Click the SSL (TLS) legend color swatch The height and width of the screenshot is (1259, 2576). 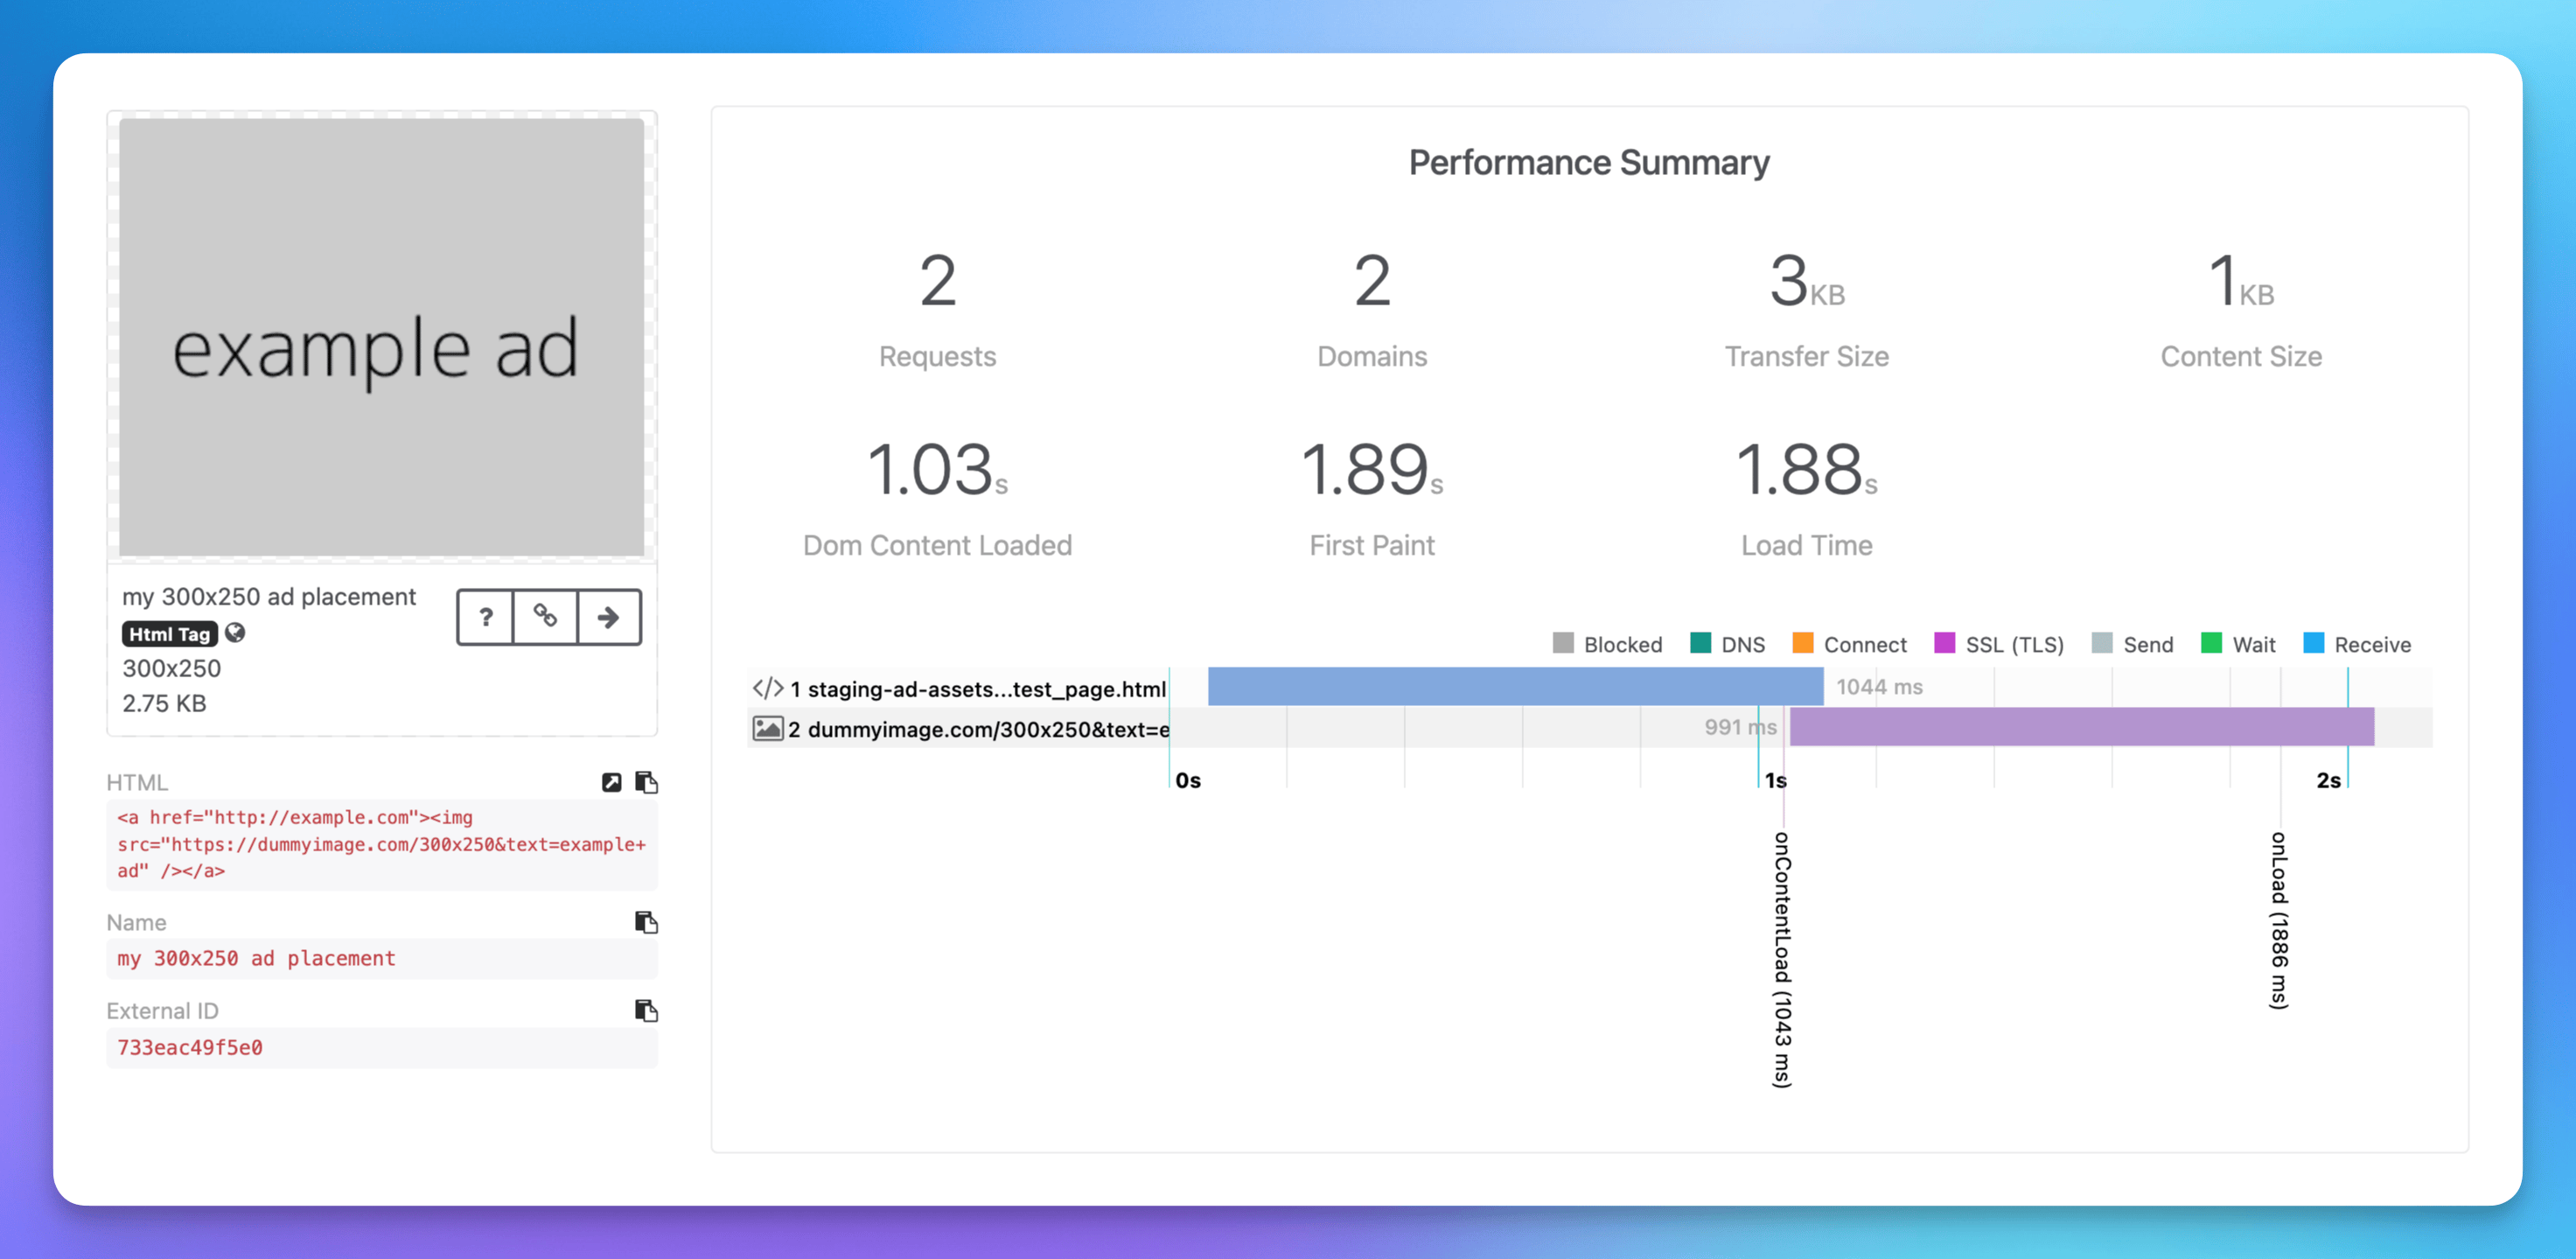pos(1944,643)
